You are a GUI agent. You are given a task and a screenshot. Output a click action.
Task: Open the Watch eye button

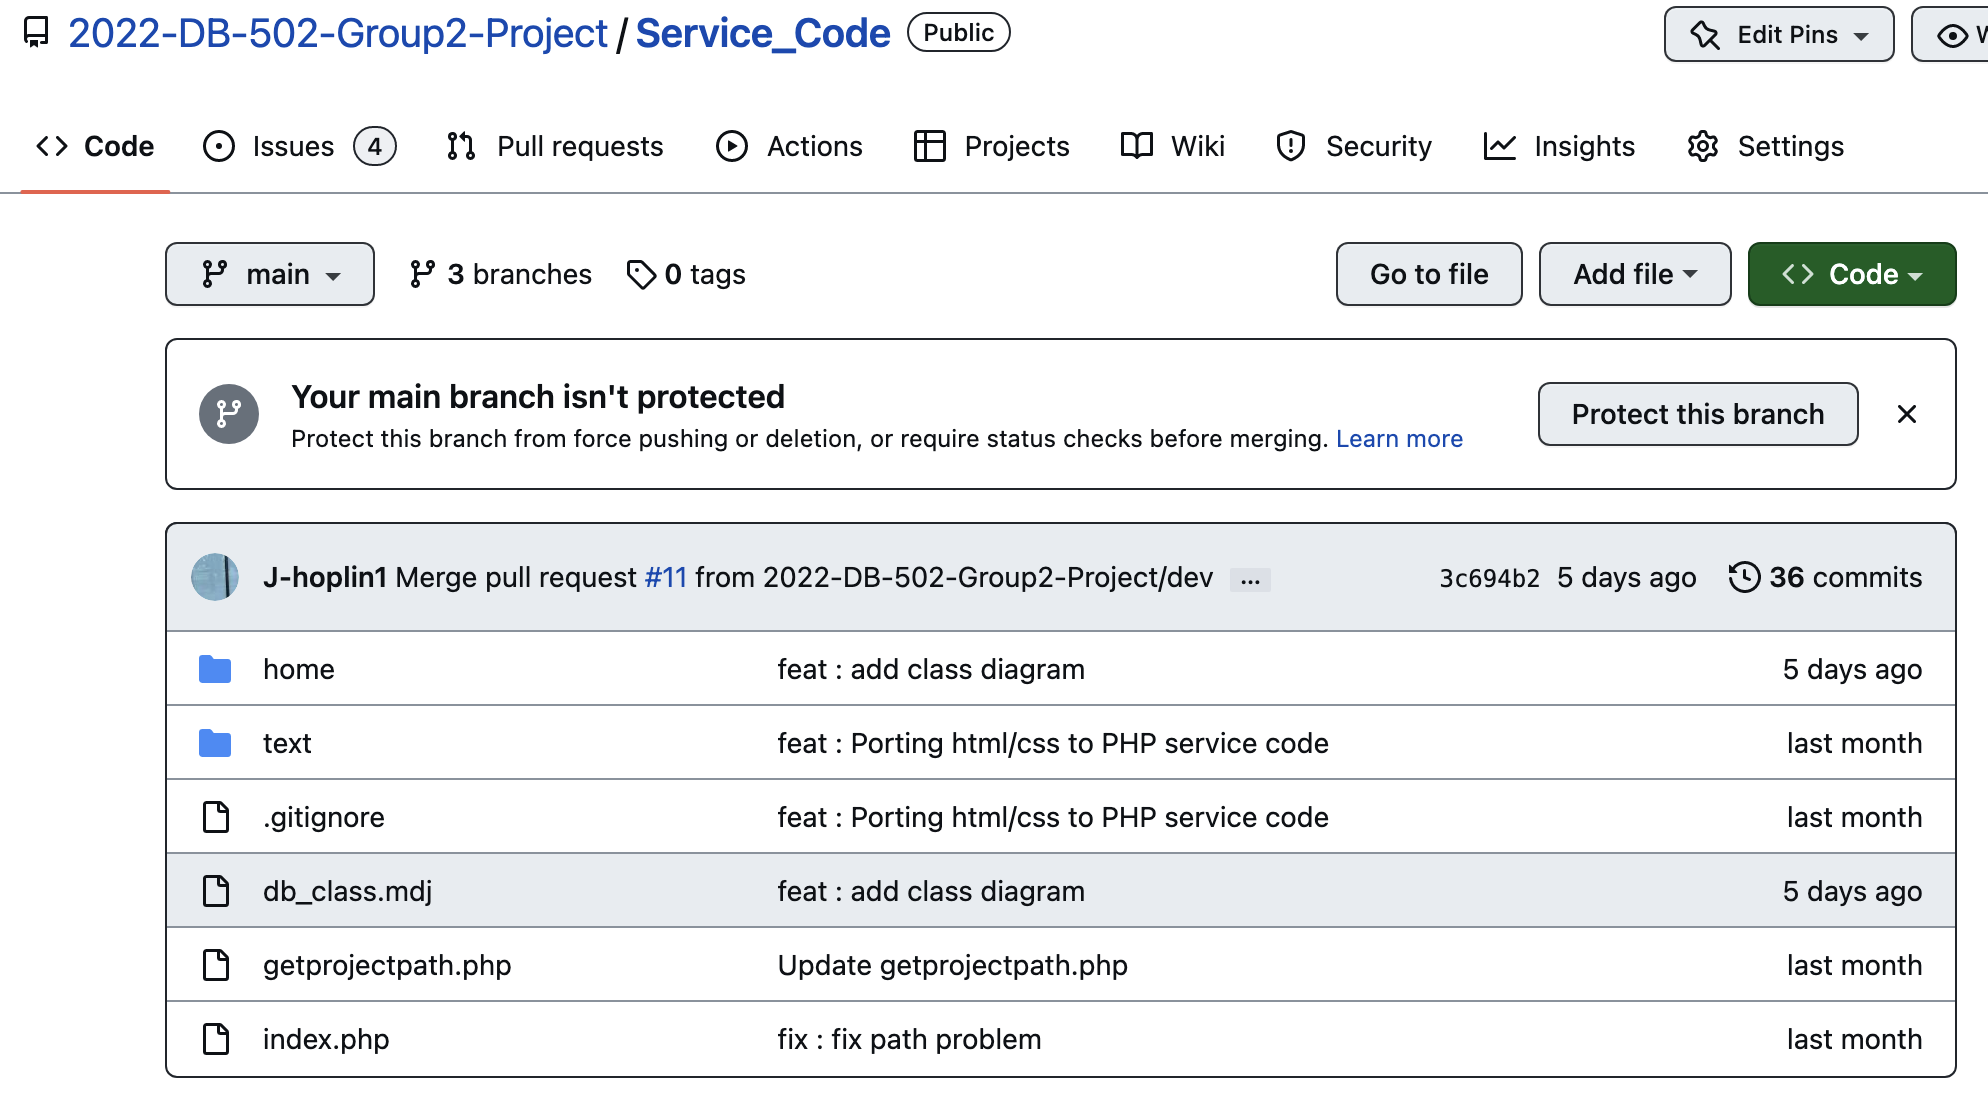(1951, 34)
